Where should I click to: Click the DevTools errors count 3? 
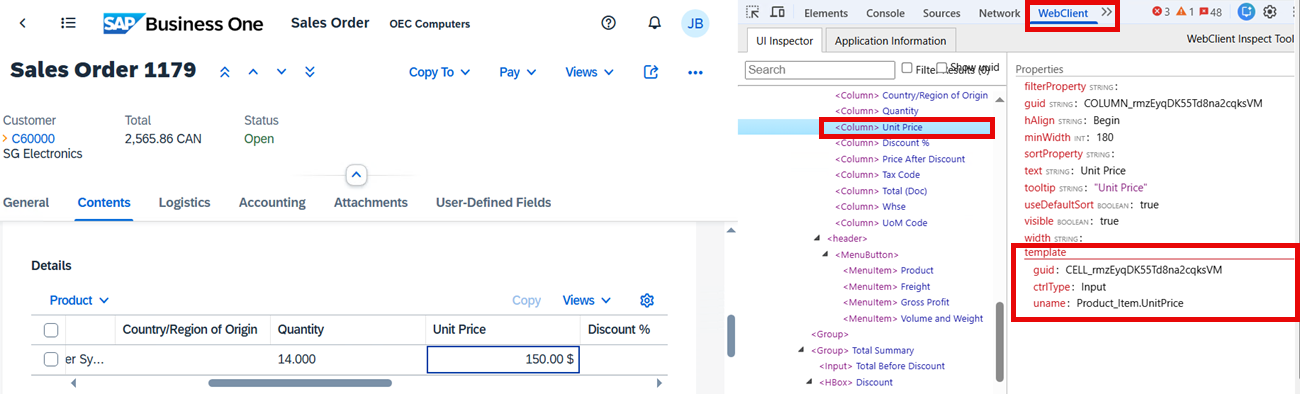pyautogui.click(x=1161, y=12)
